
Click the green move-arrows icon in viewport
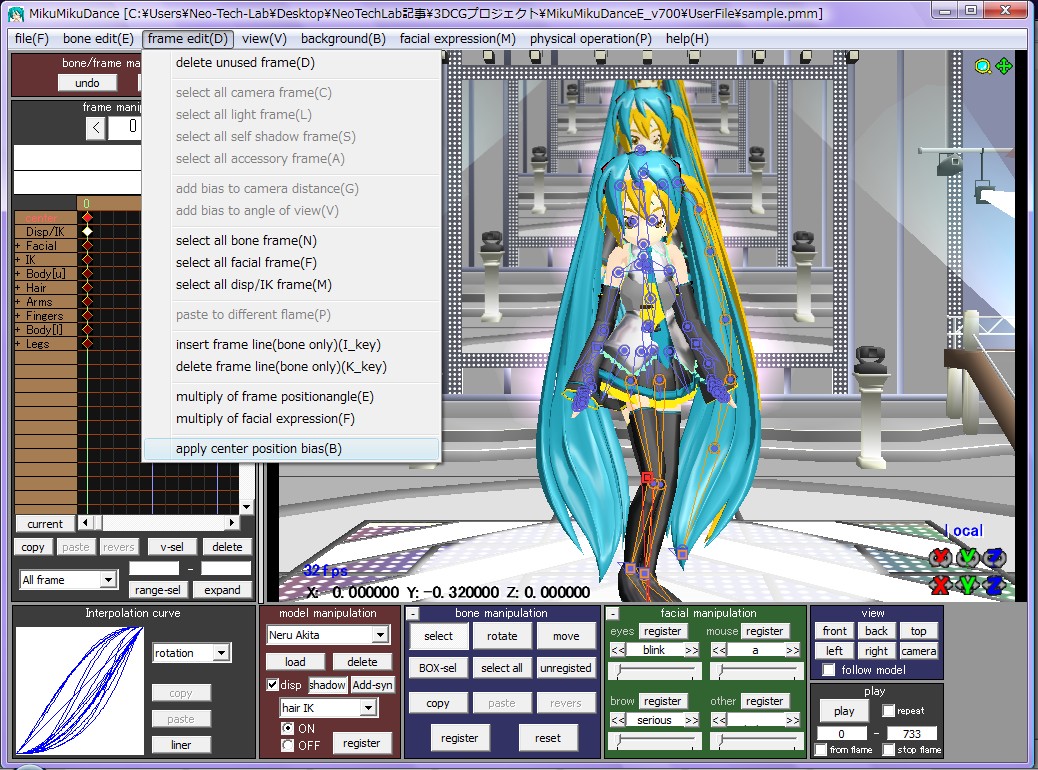pyautogui.click(x=1004, y=66)
